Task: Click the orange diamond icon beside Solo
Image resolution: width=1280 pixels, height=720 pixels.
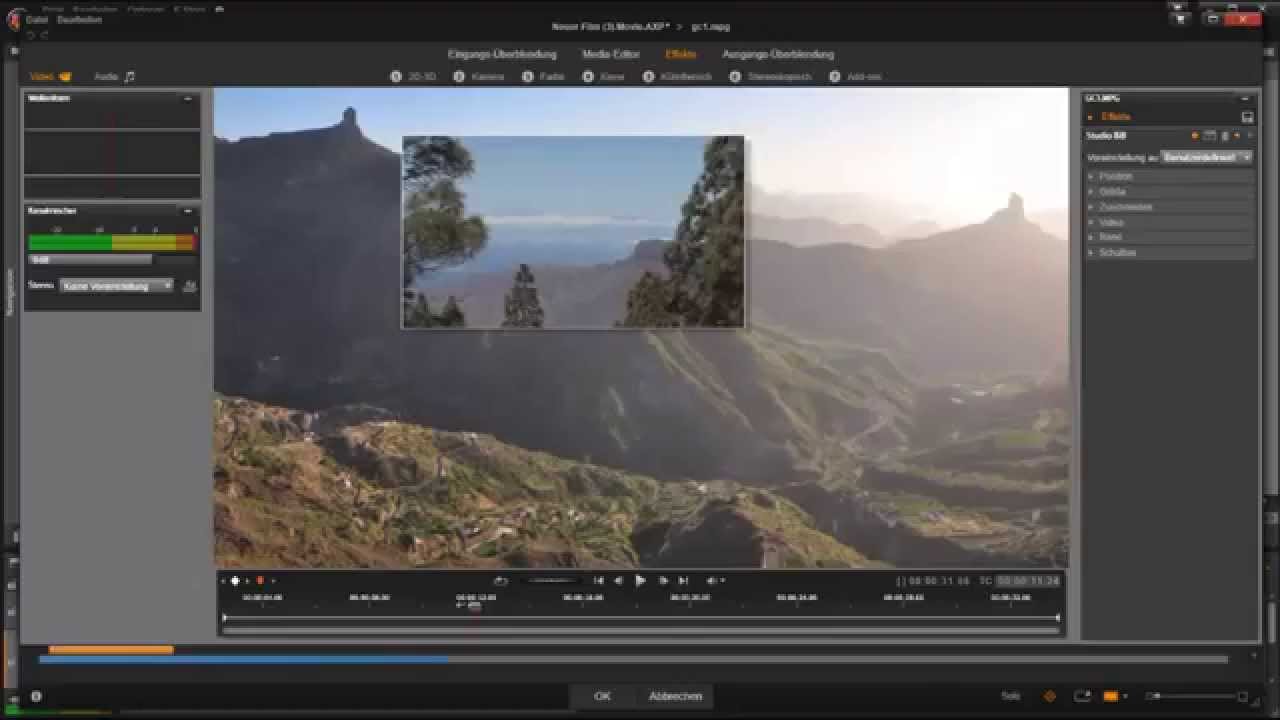Action: [1050, 696]
